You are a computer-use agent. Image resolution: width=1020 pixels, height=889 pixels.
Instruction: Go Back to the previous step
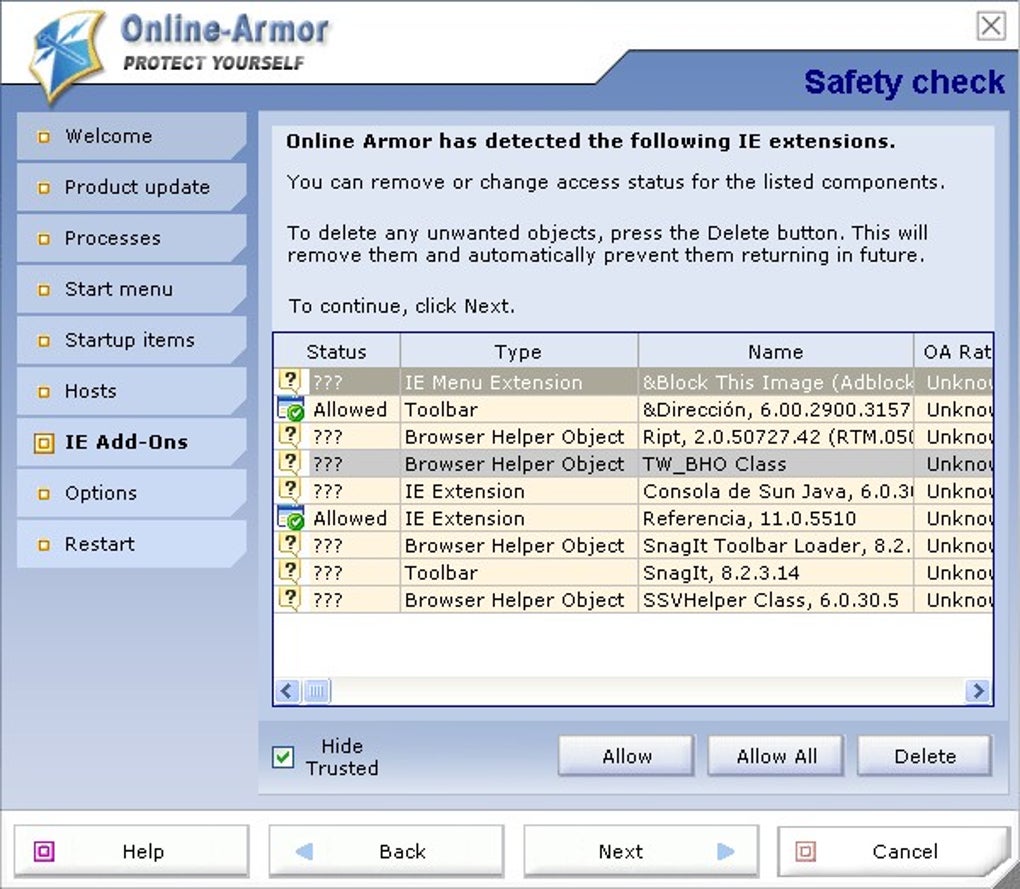coord(386,851)
